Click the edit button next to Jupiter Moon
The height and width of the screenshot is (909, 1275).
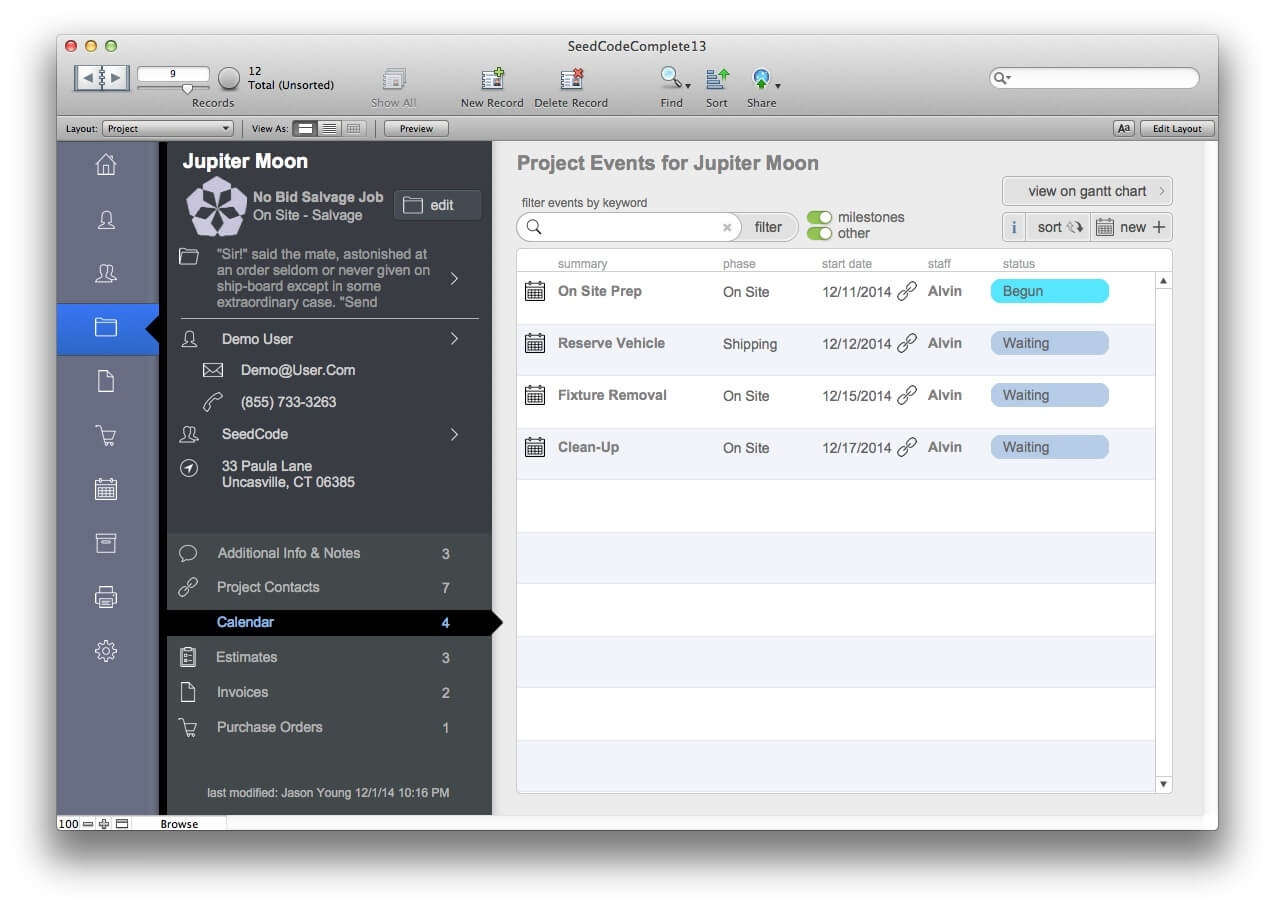(437, 204)
